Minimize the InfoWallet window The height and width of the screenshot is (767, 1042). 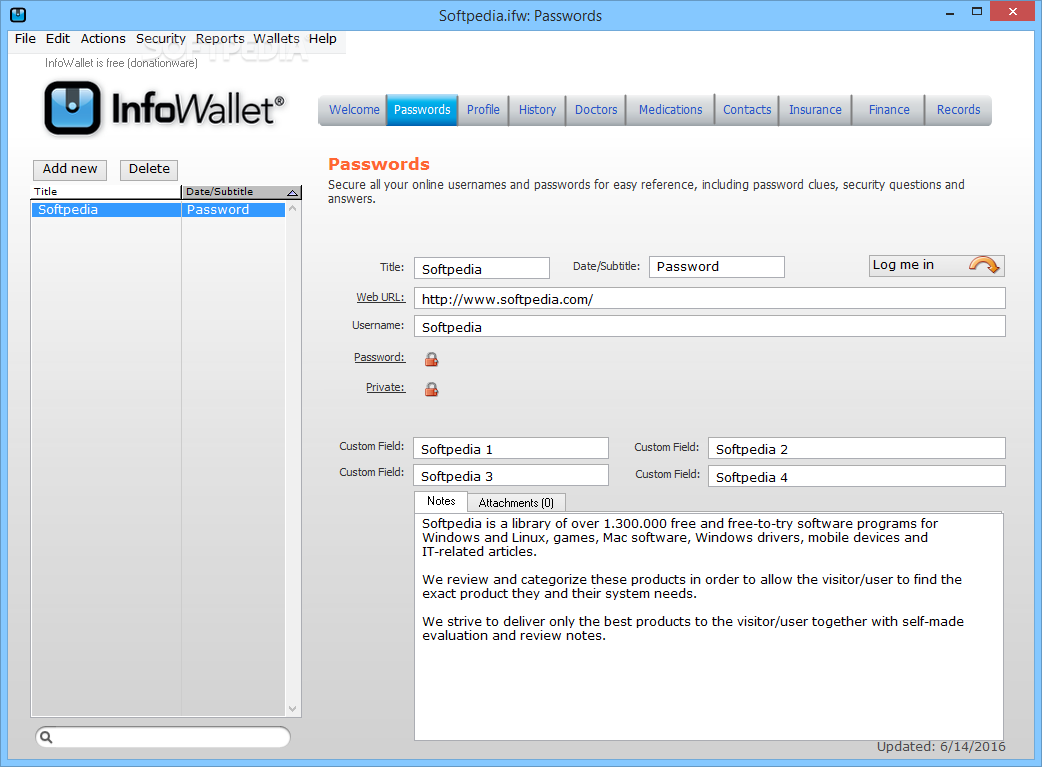pyautogui.click(x=950, y=12)
